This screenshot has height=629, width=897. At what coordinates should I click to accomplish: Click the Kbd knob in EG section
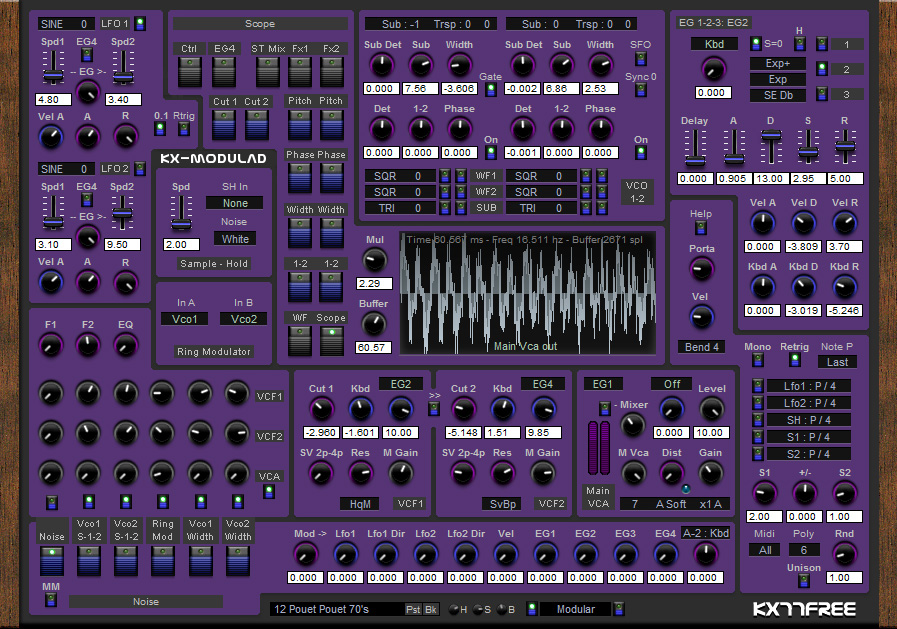pos(713,70)
